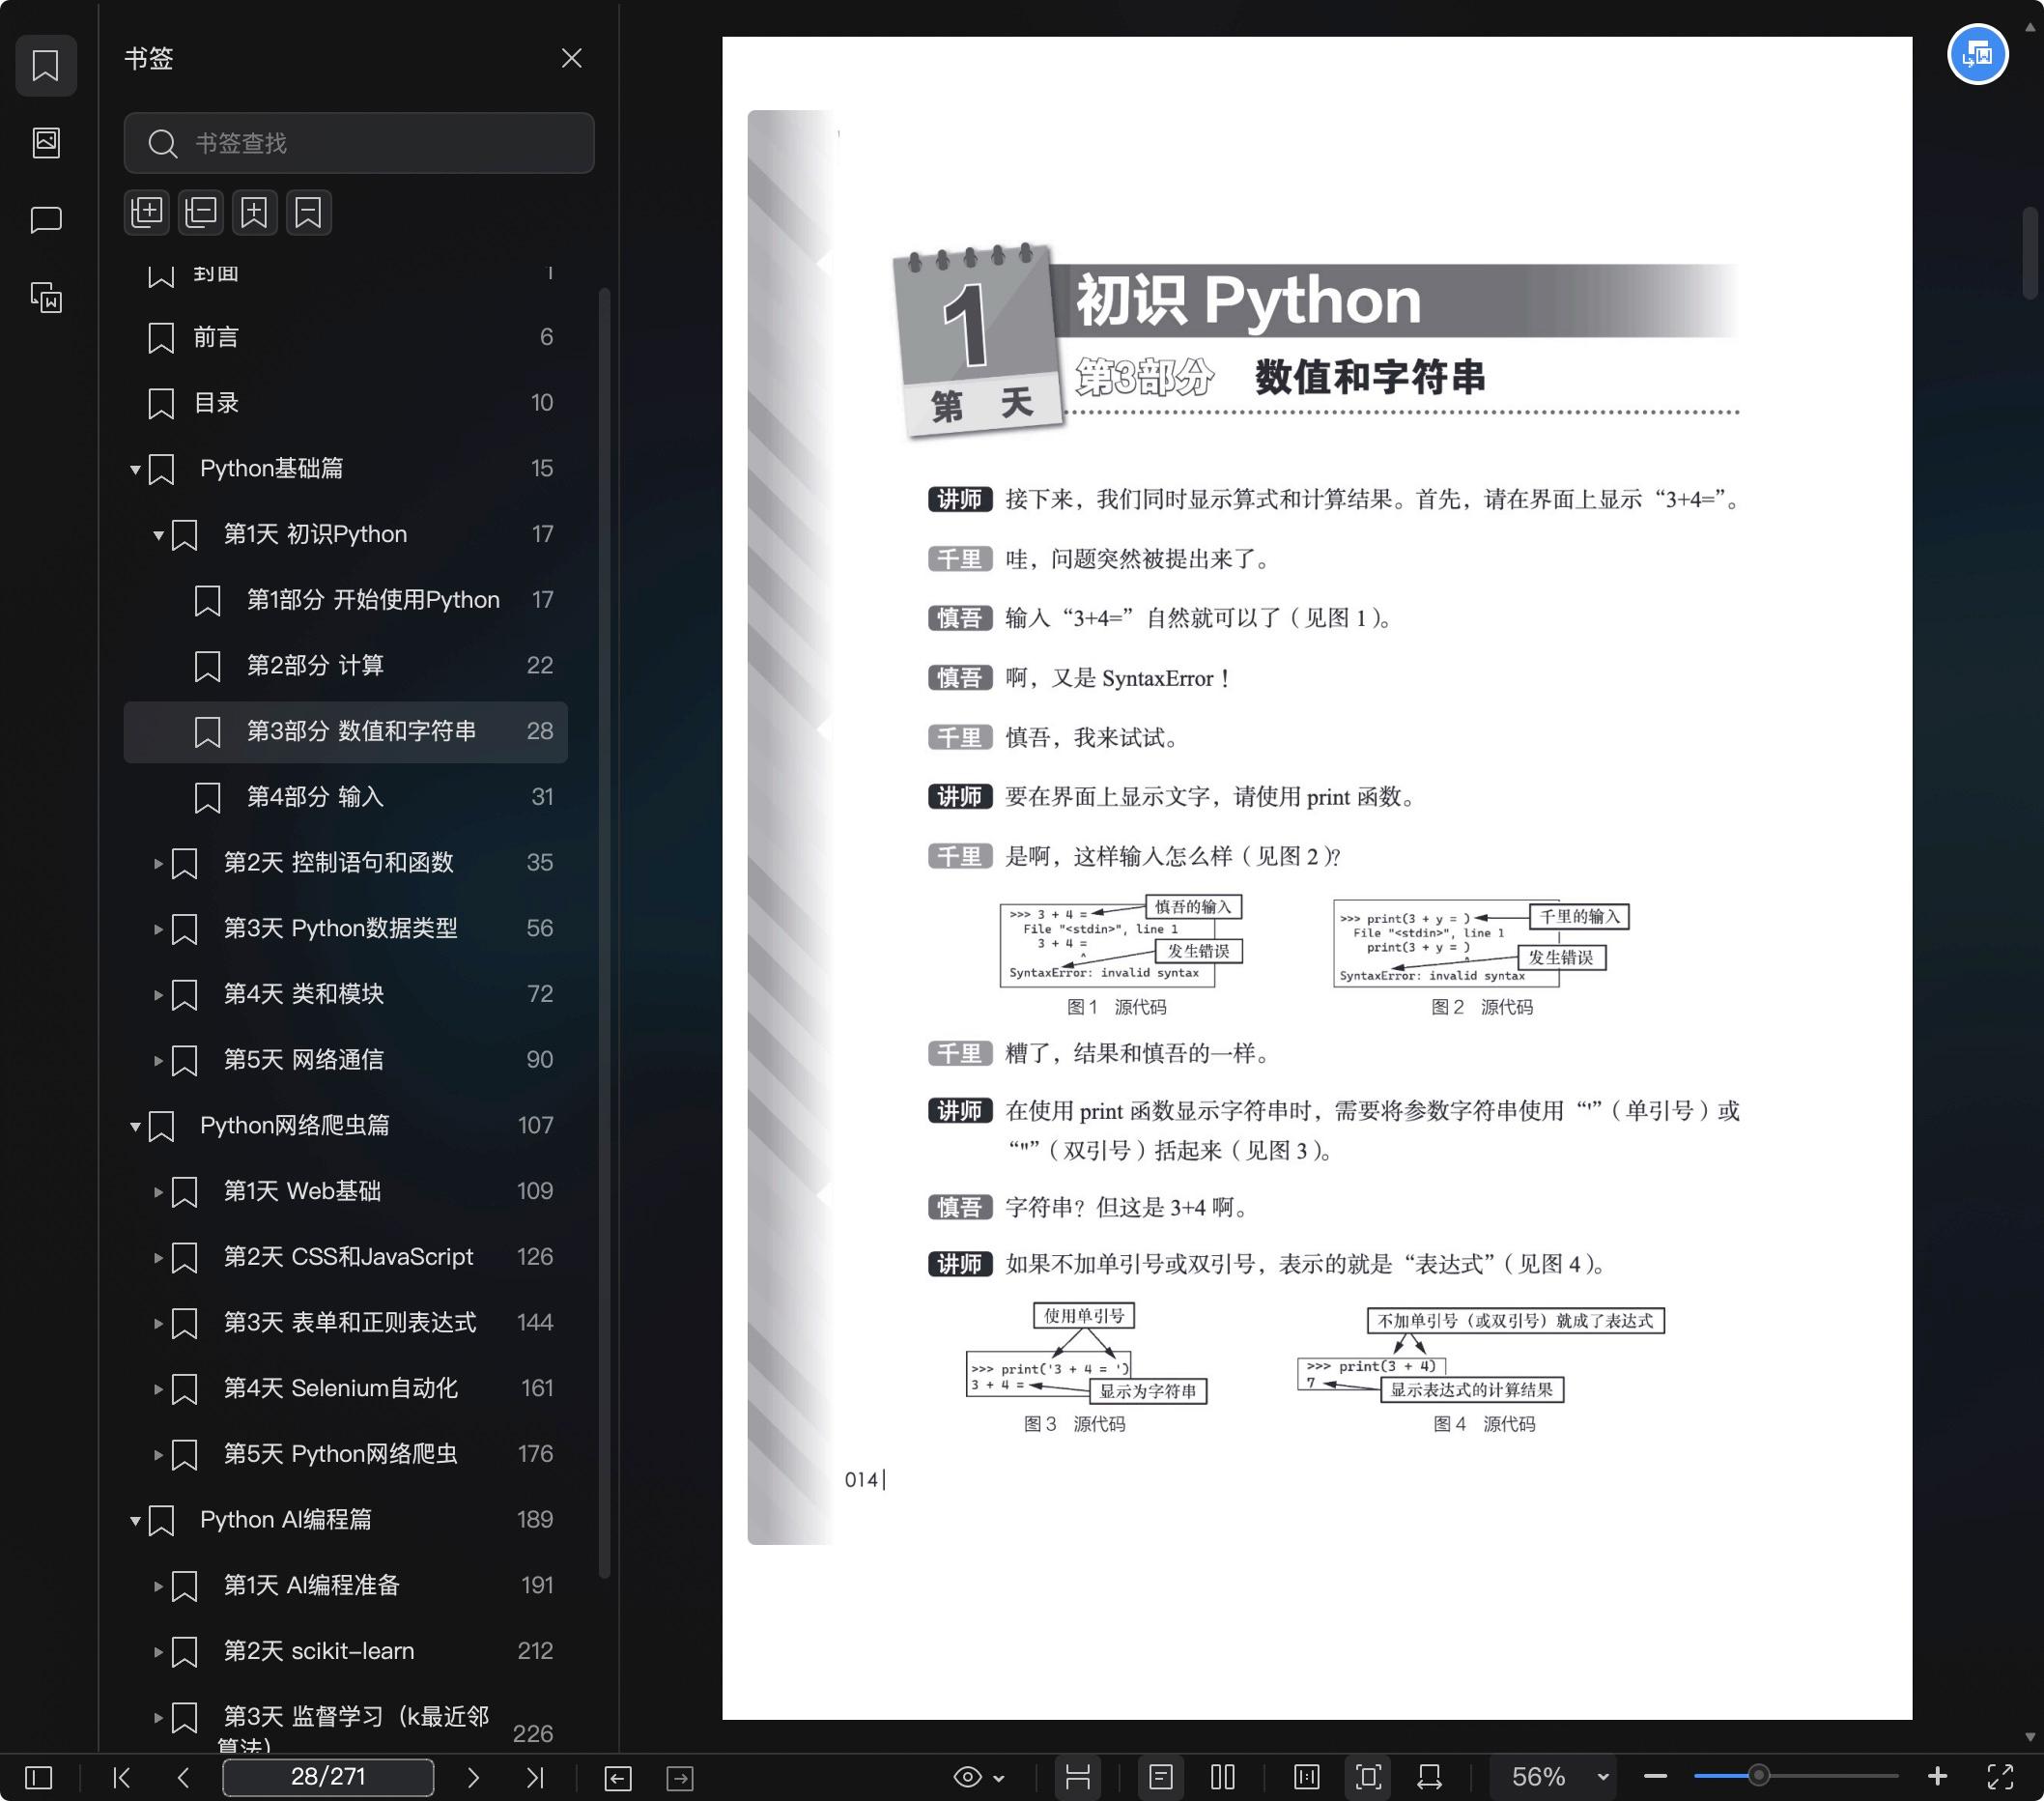
Task: Expand the 第2天 控制语句和函数 bookmark
Action: click(158, 863)
